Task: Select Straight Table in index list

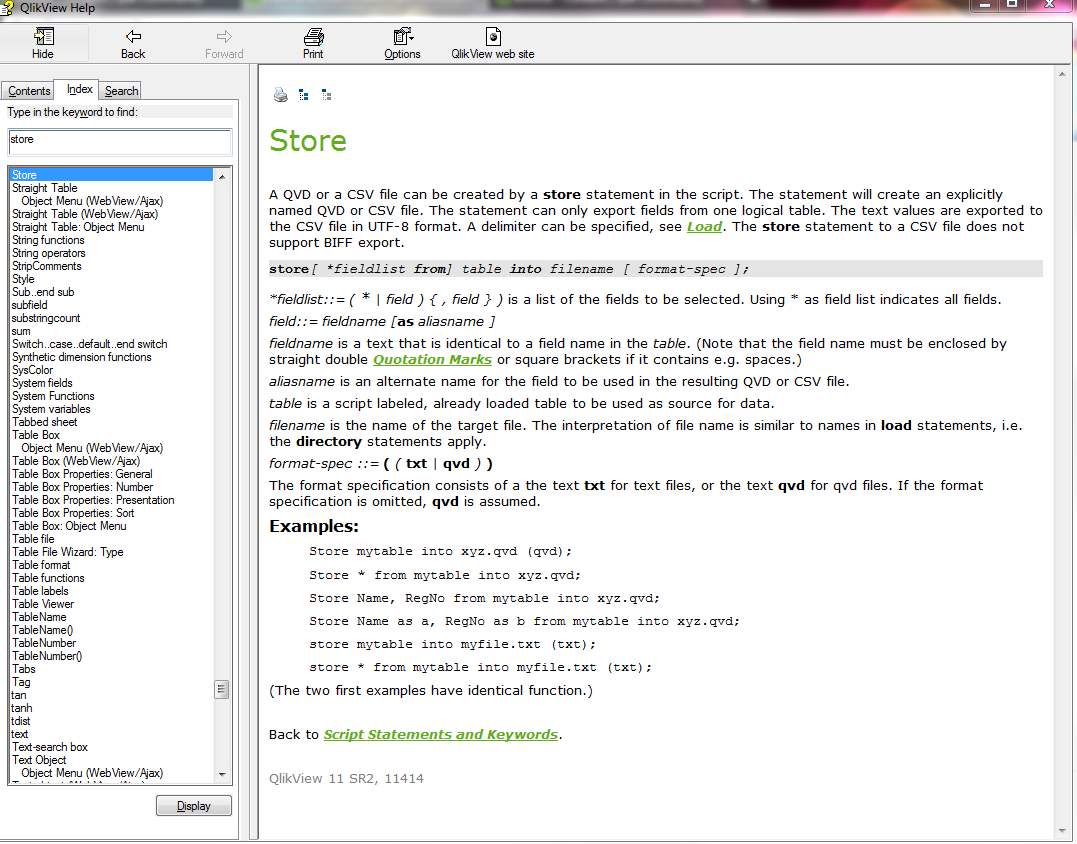Action: pos(44,188)
